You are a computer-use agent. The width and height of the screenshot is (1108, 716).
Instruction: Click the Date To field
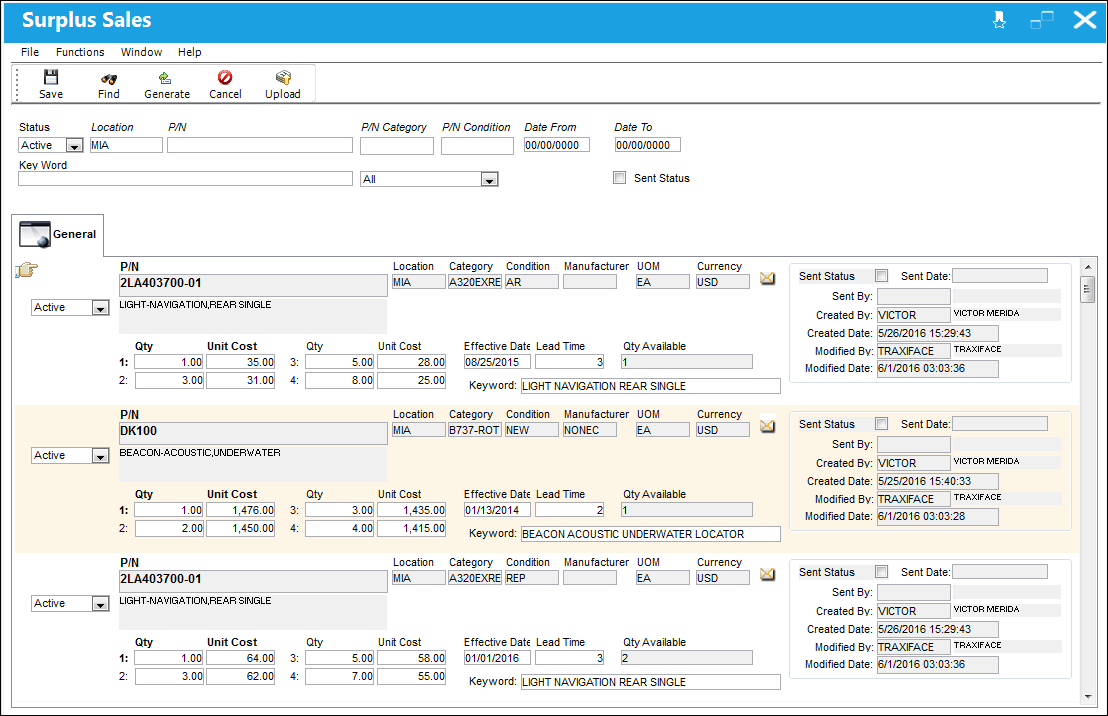pyautogui.click(x=647, y=145)
